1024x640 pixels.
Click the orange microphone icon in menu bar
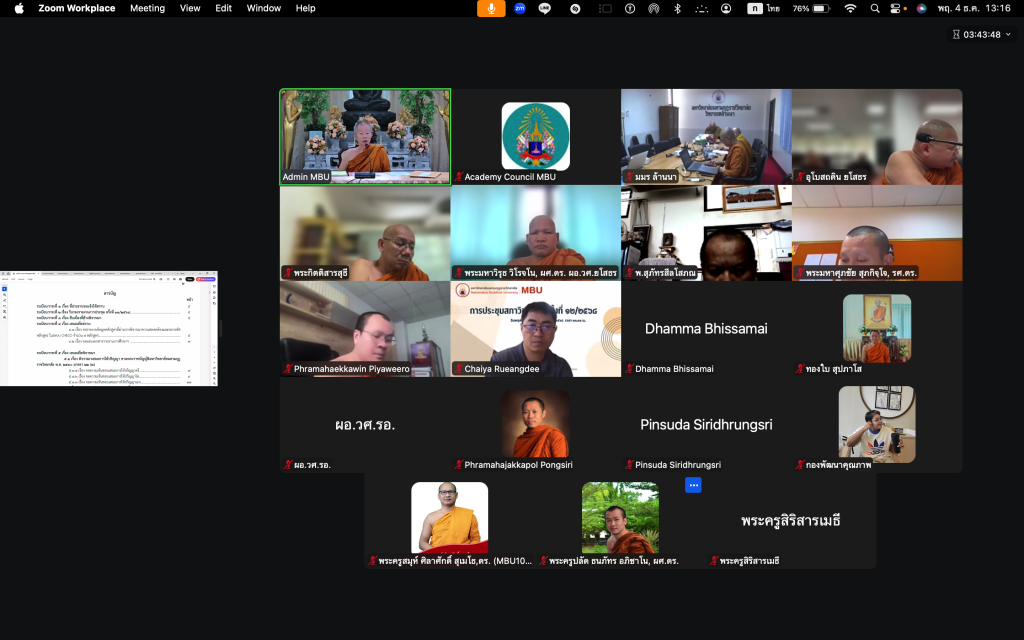coord(491,8)
